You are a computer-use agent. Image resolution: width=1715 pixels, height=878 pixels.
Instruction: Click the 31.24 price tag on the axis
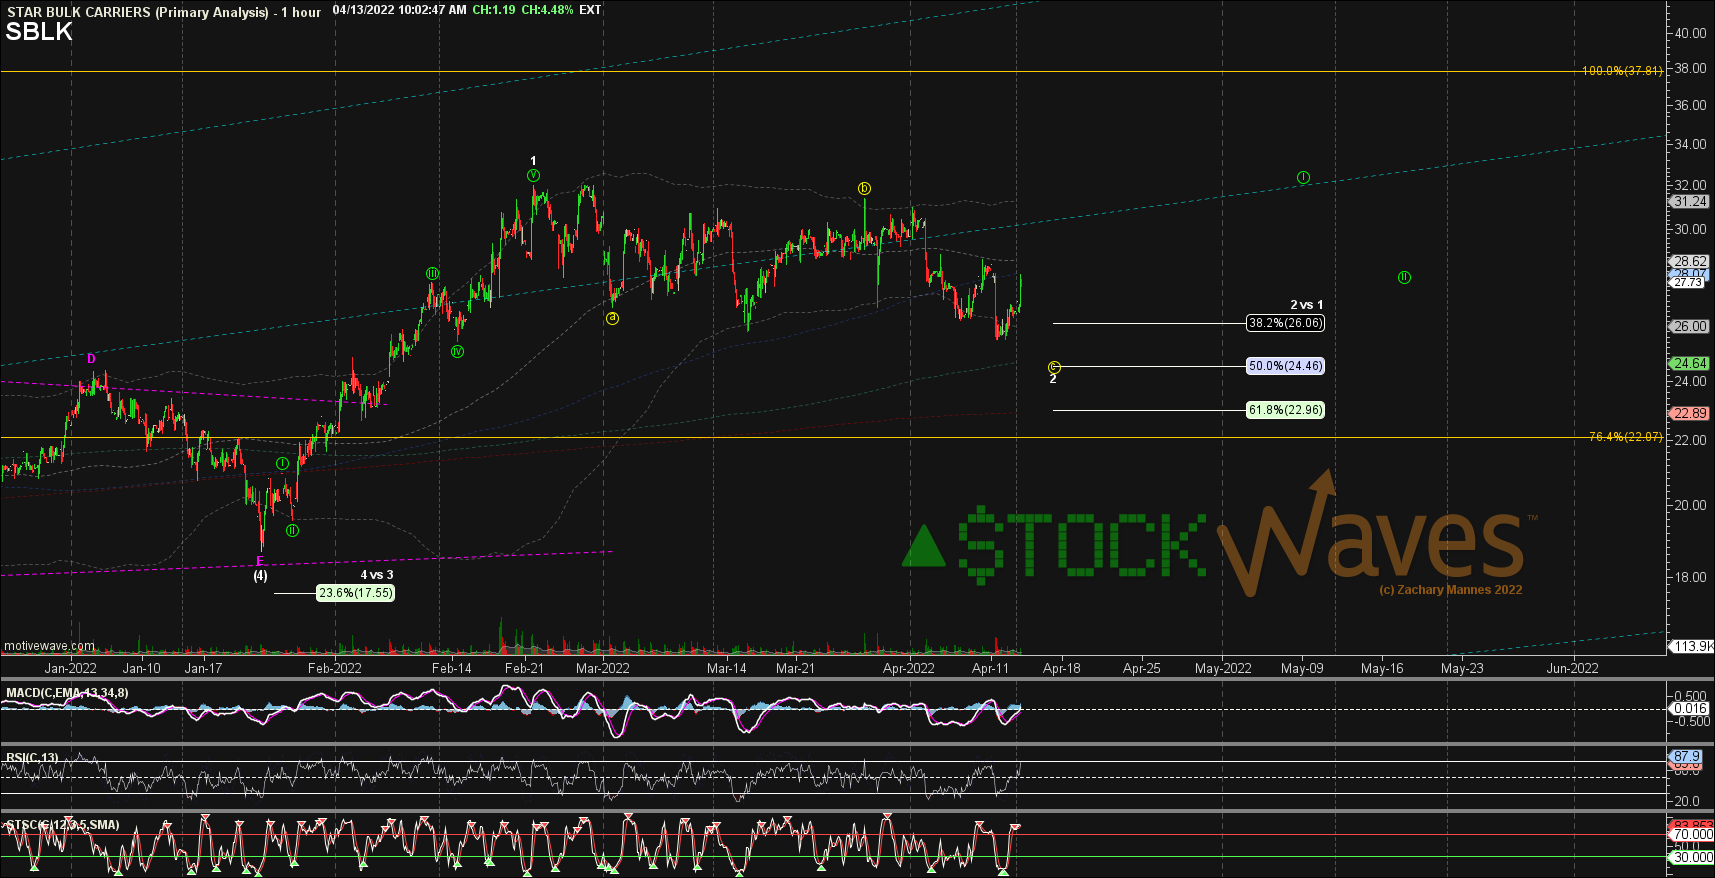click(1690, 201)
